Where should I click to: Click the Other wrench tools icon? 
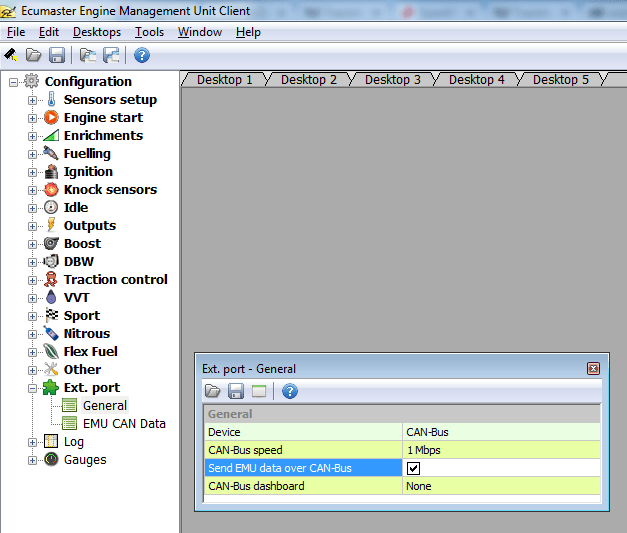pos(51,369)
